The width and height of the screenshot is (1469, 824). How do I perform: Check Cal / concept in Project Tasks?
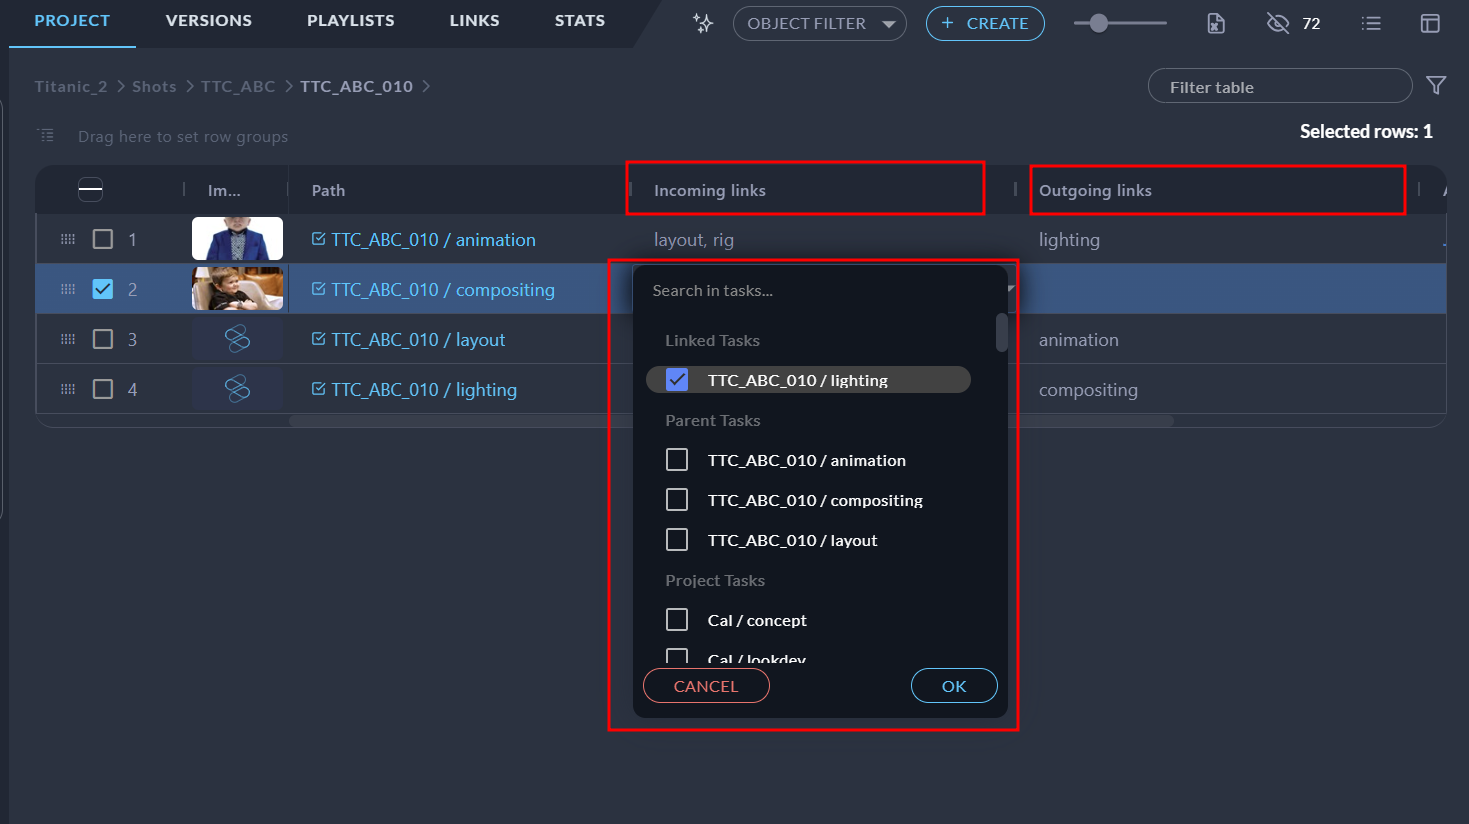pyautogui.click(x=677, y=620)
